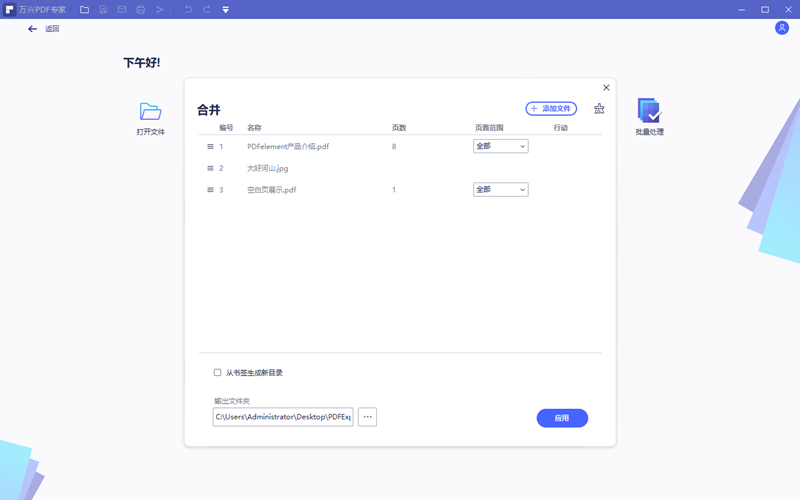Image resolution: width=800 pixels, height=500 pixels.
Task: Click the blue 应用 apply button
Action: (562, 418)
